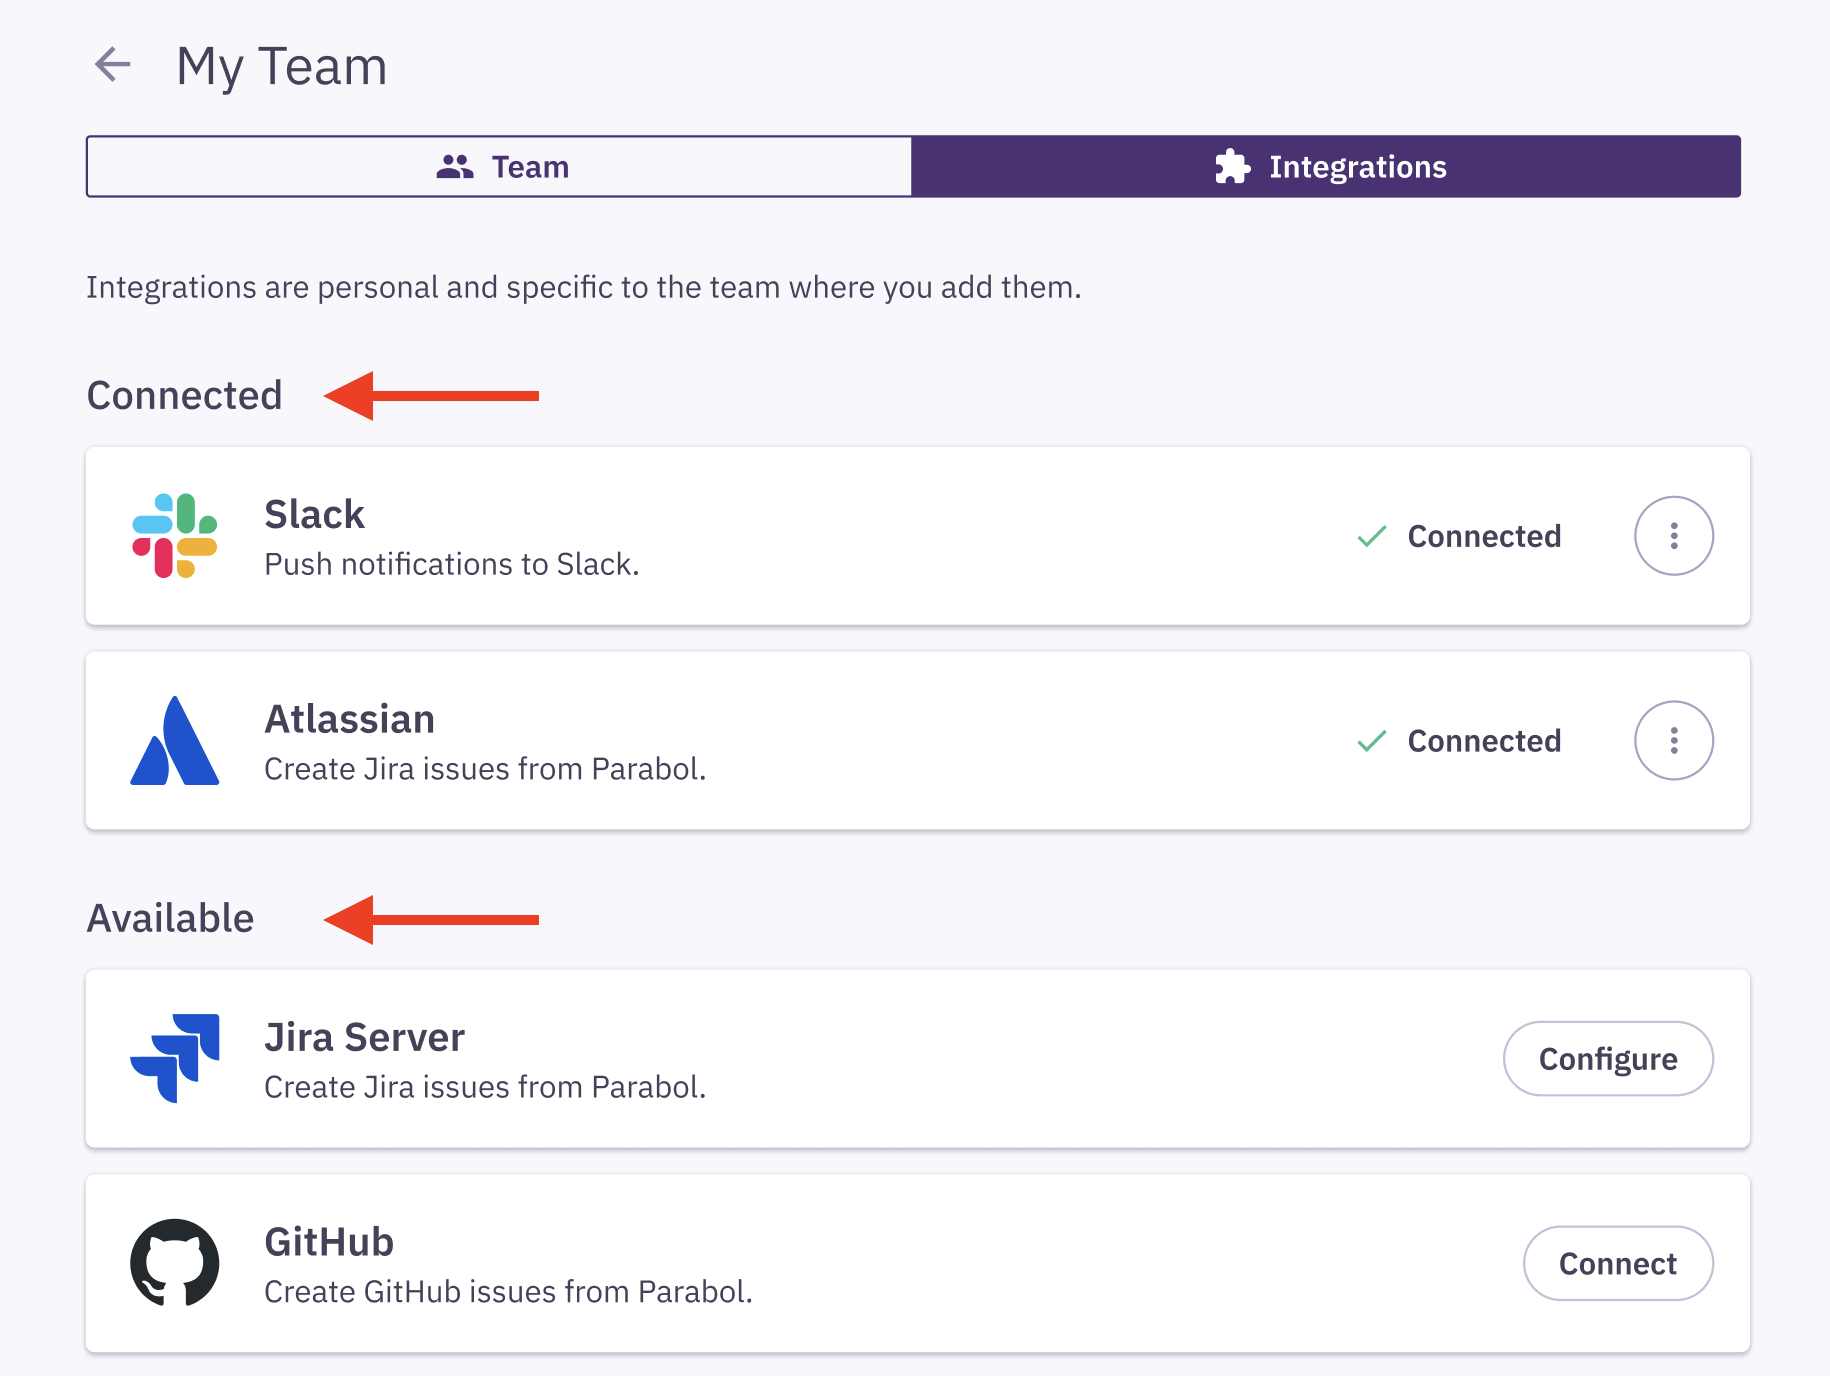This screenshot has height=1376, width=1830.
Task: Click the Atlassian logo icon
Action: (176, 740)
